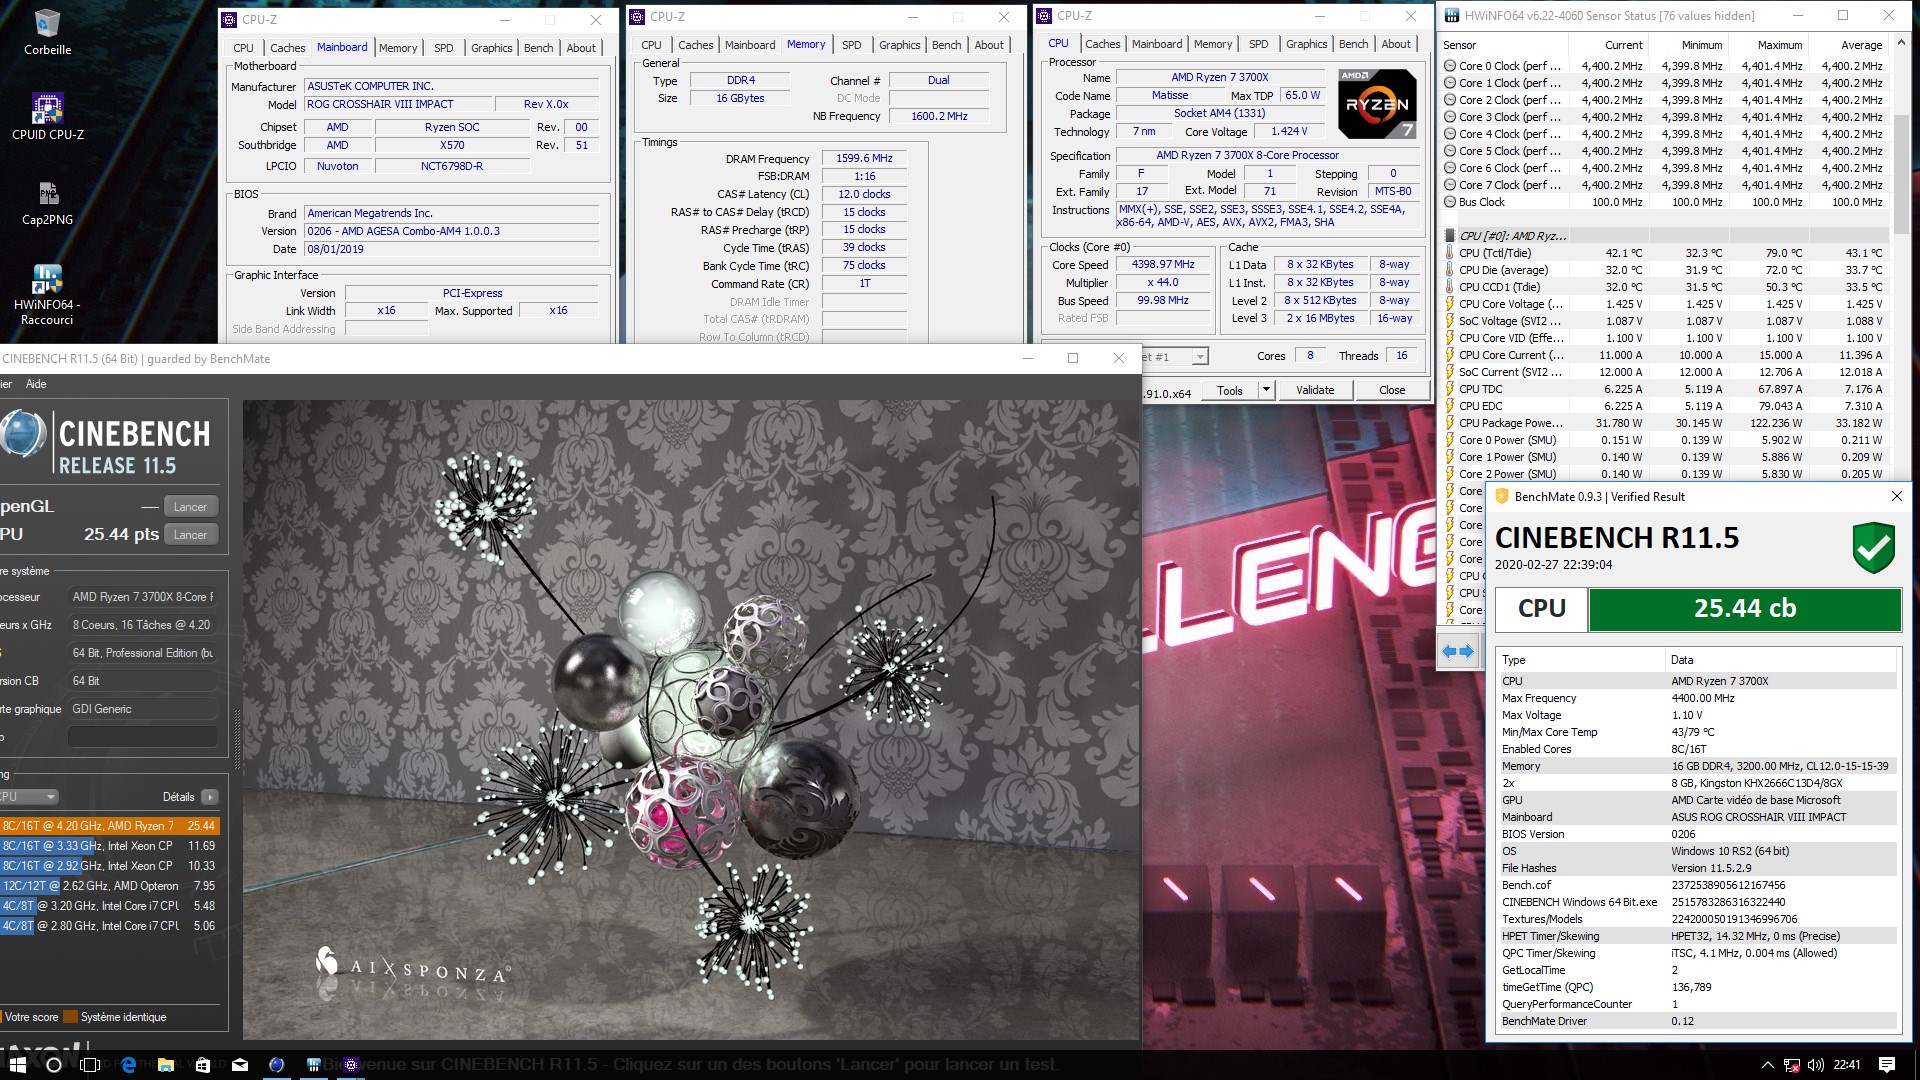Screen dimensions: 1920x1080
Task: Open the Cap2PNG desktop file icon
Action: (x=47, y=203)
